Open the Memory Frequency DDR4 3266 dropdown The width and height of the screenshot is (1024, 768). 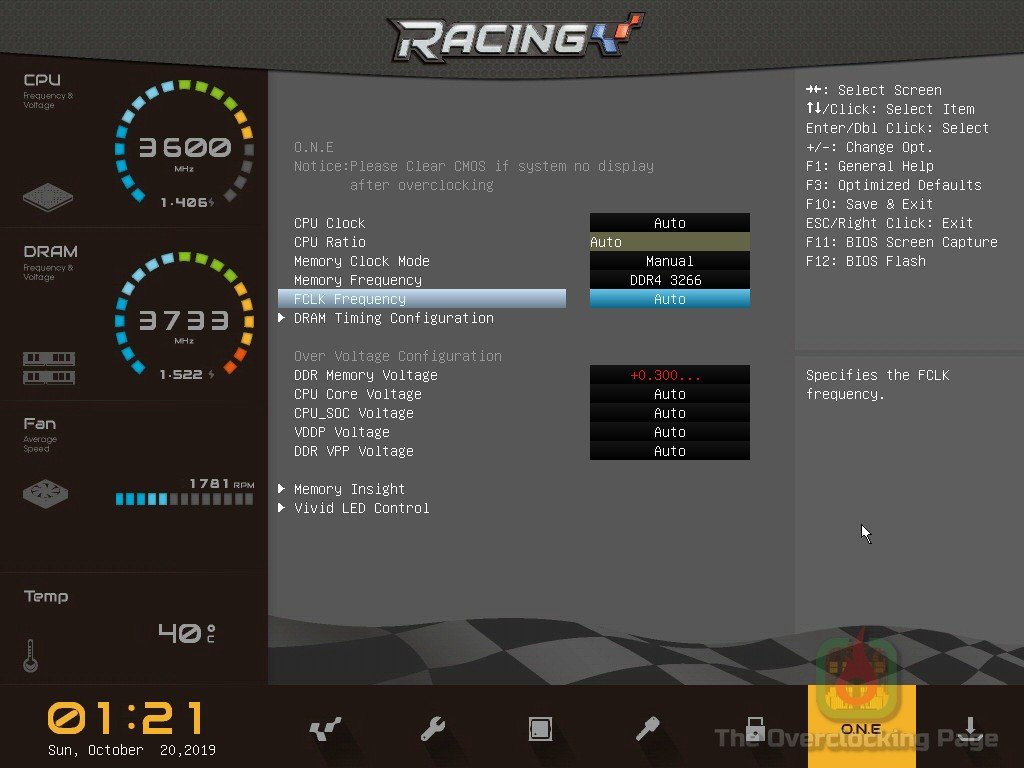click(x=669, y=280)
